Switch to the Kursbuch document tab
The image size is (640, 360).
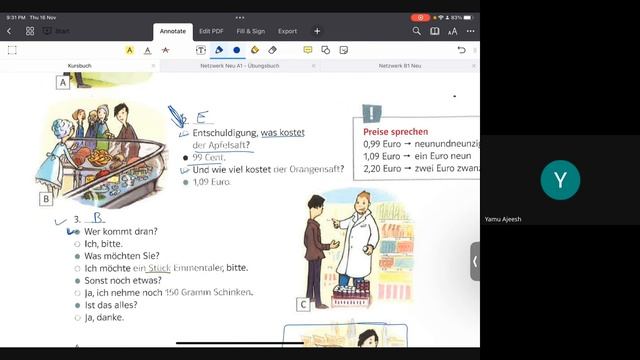pos(80,66)
